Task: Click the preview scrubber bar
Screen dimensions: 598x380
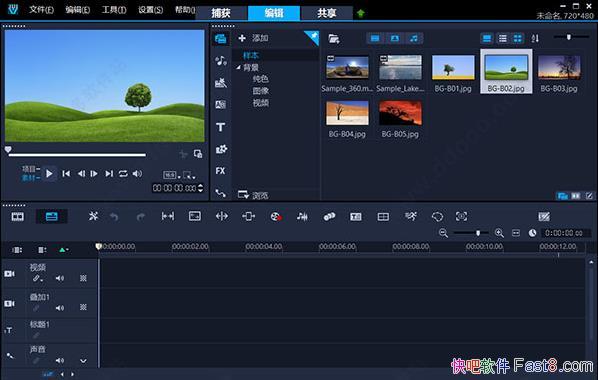Action: (x=77, y=155)
